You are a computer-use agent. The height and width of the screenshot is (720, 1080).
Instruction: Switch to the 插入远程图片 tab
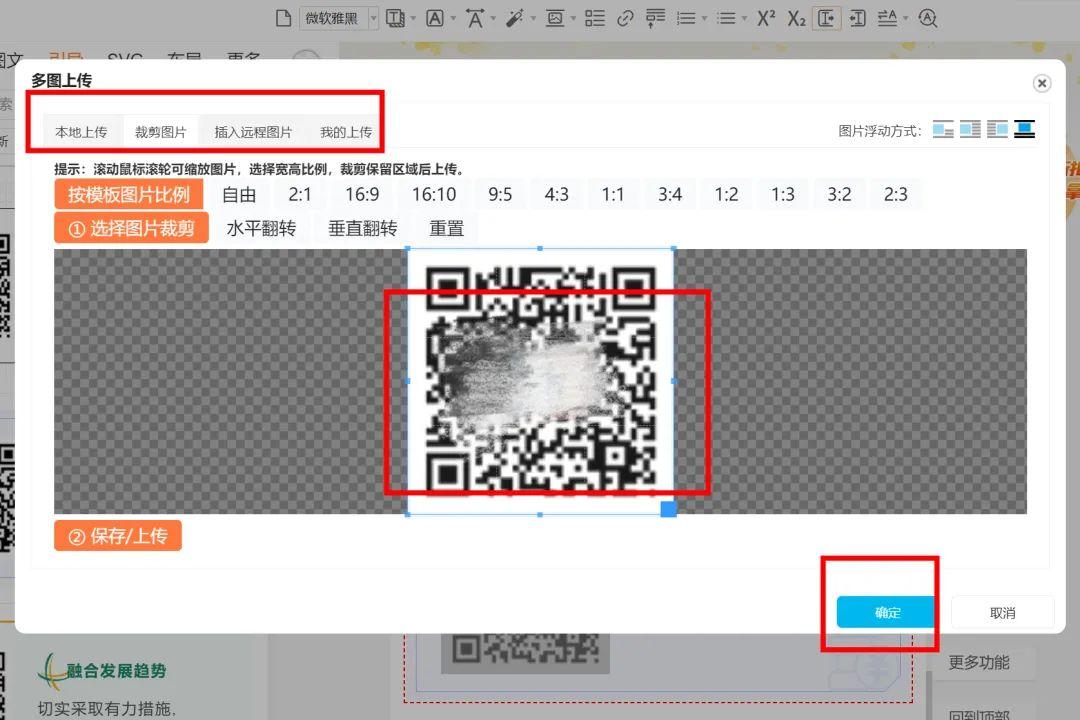click(253, 132)
